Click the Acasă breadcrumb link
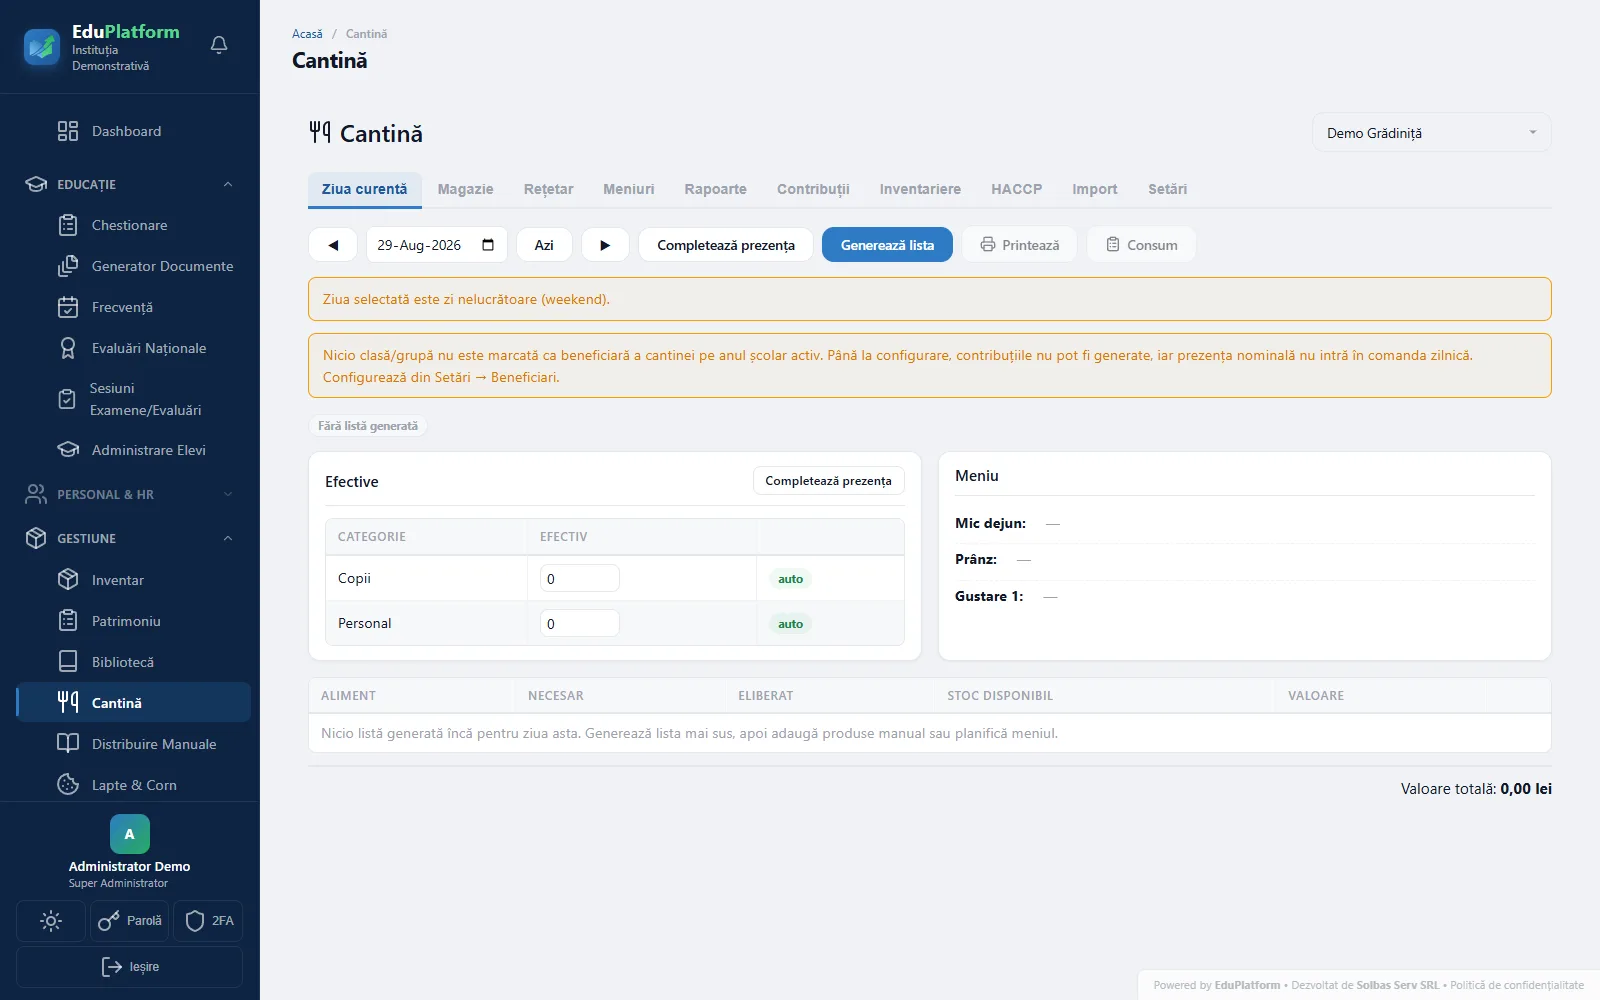 pyautogui.click(x=307, y=34)
